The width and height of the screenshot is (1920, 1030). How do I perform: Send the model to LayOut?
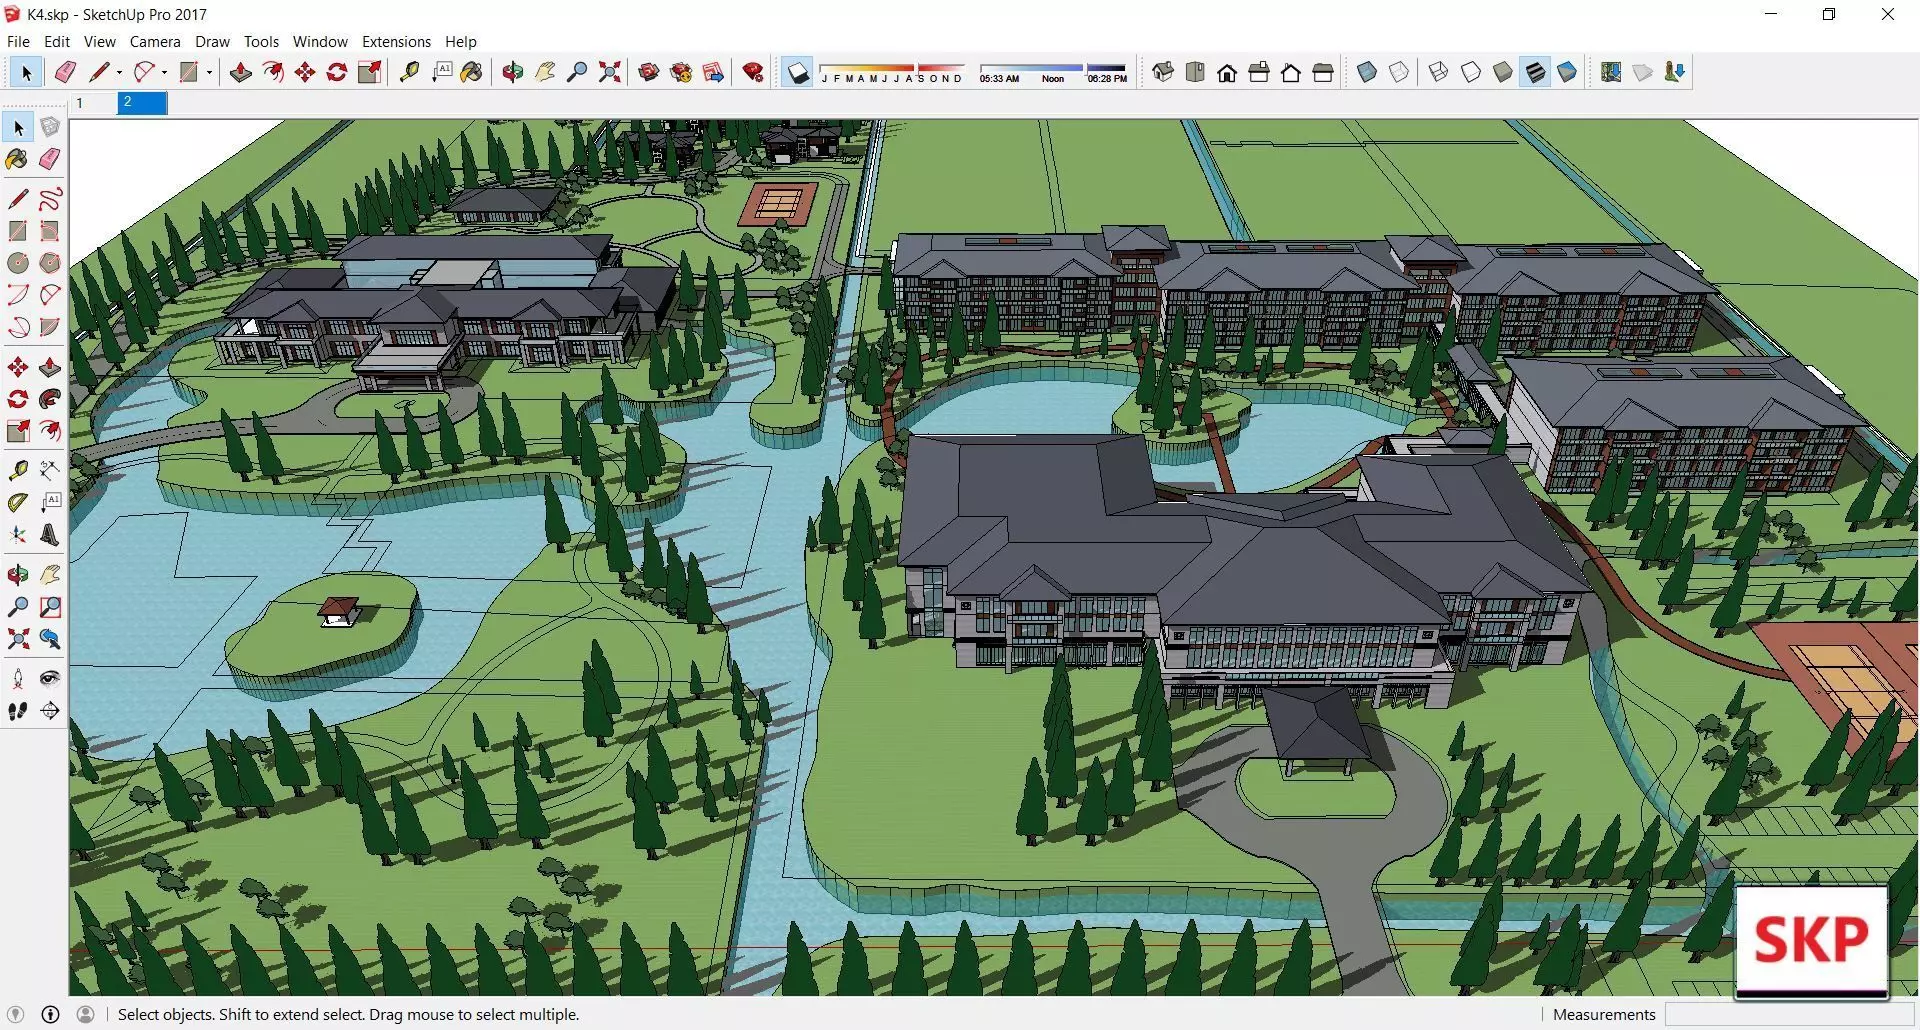coord(713,72)
